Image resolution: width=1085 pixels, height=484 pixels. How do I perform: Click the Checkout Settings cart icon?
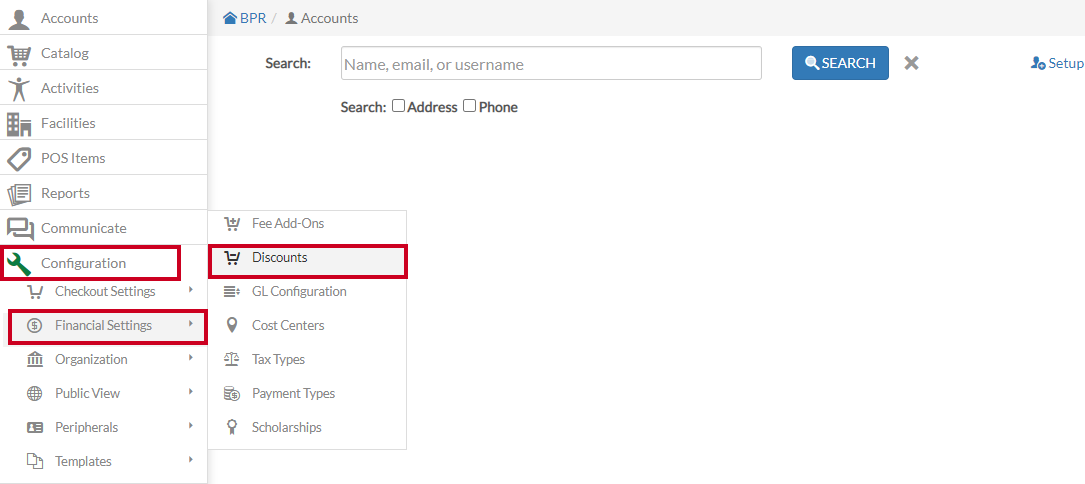(x=34, y=292)
